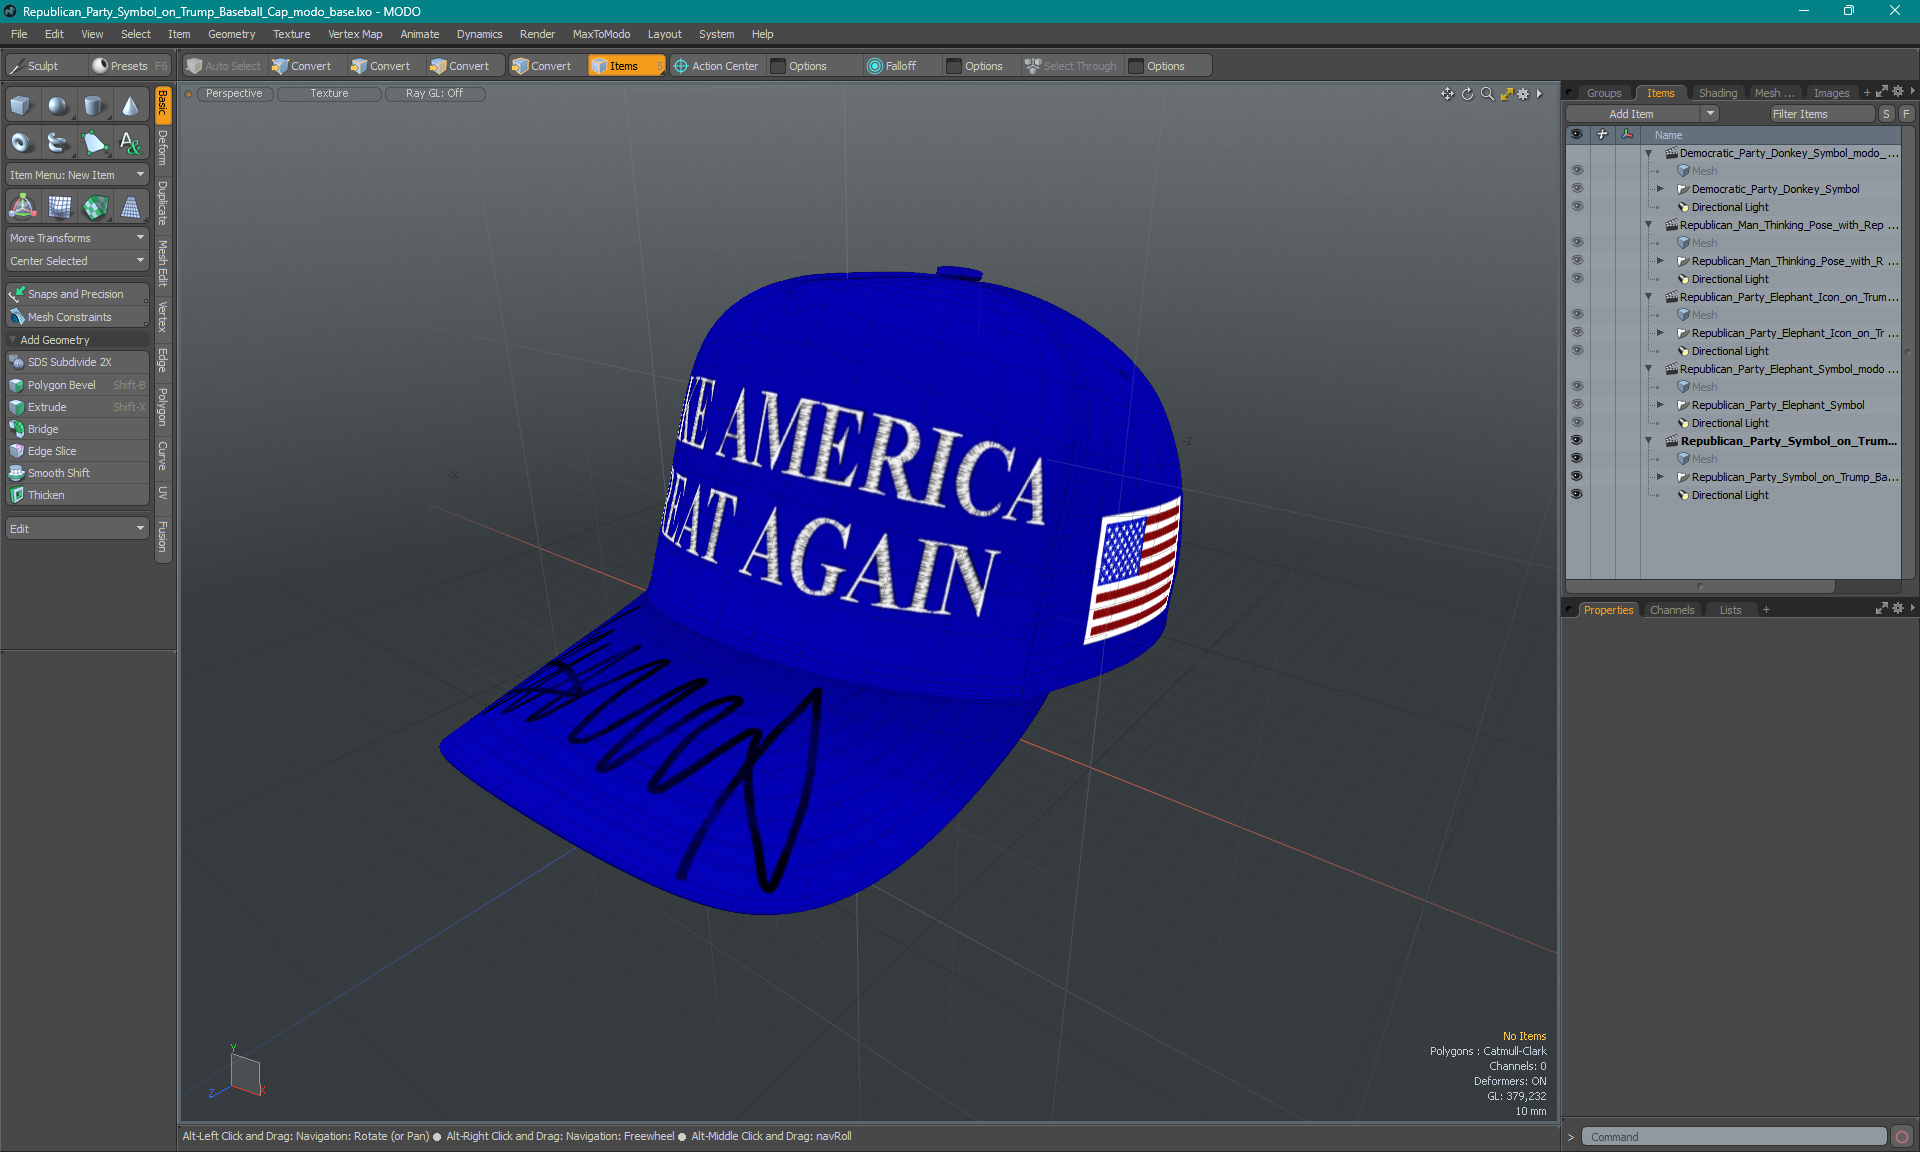Click the Perspective view button
Viewport: 1920px width, 1152px height.
234,94
